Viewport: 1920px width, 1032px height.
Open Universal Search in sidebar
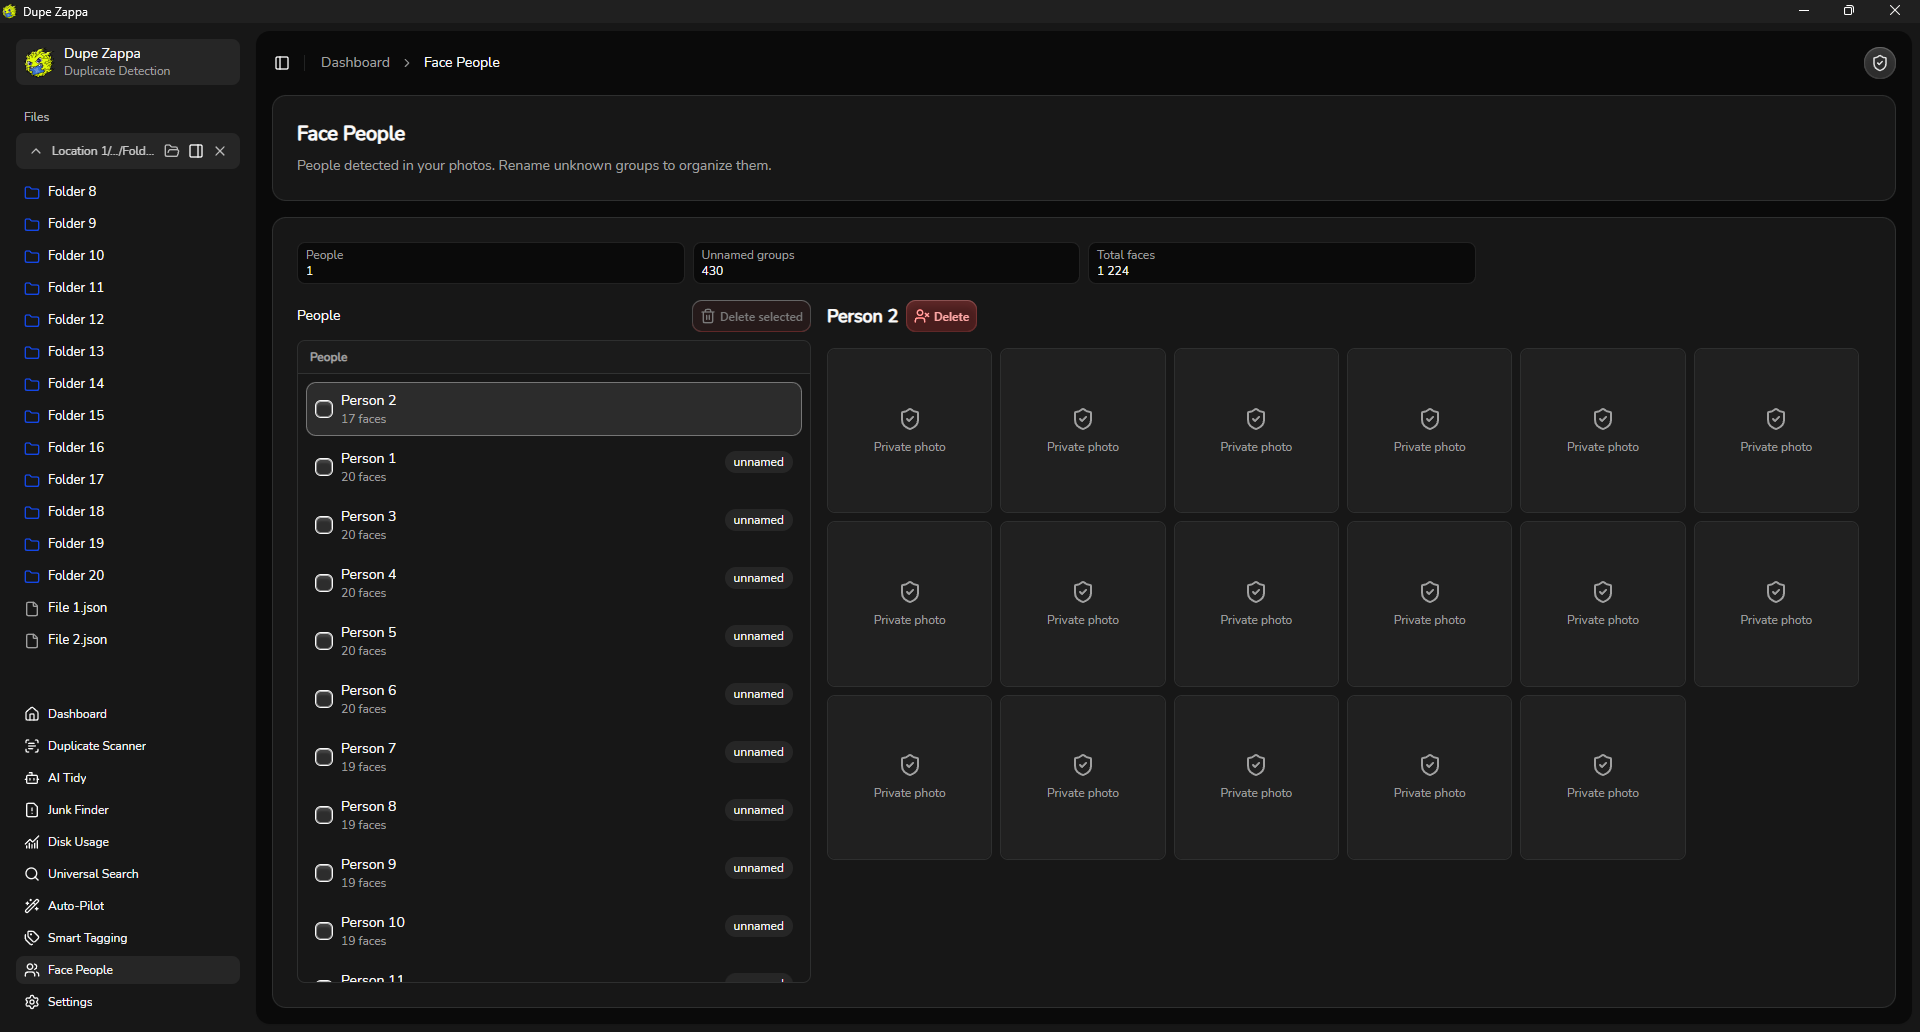point(128,874)
